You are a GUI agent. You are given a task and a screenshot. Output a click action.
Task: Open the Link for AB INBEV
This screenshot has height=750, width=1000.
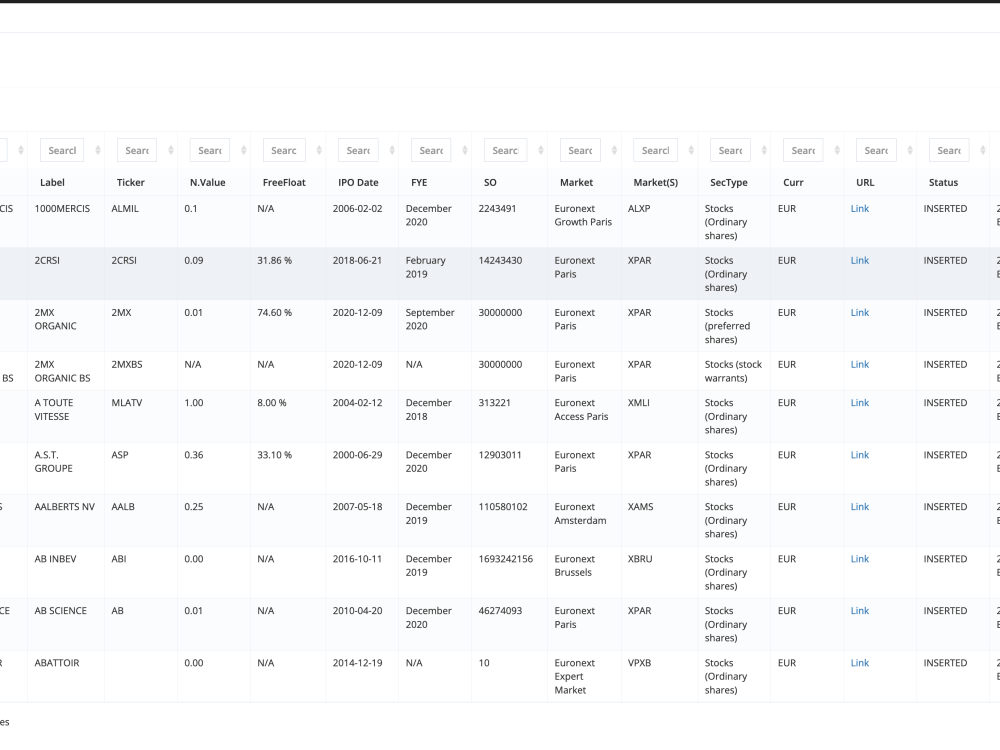(x=860, y=559)
